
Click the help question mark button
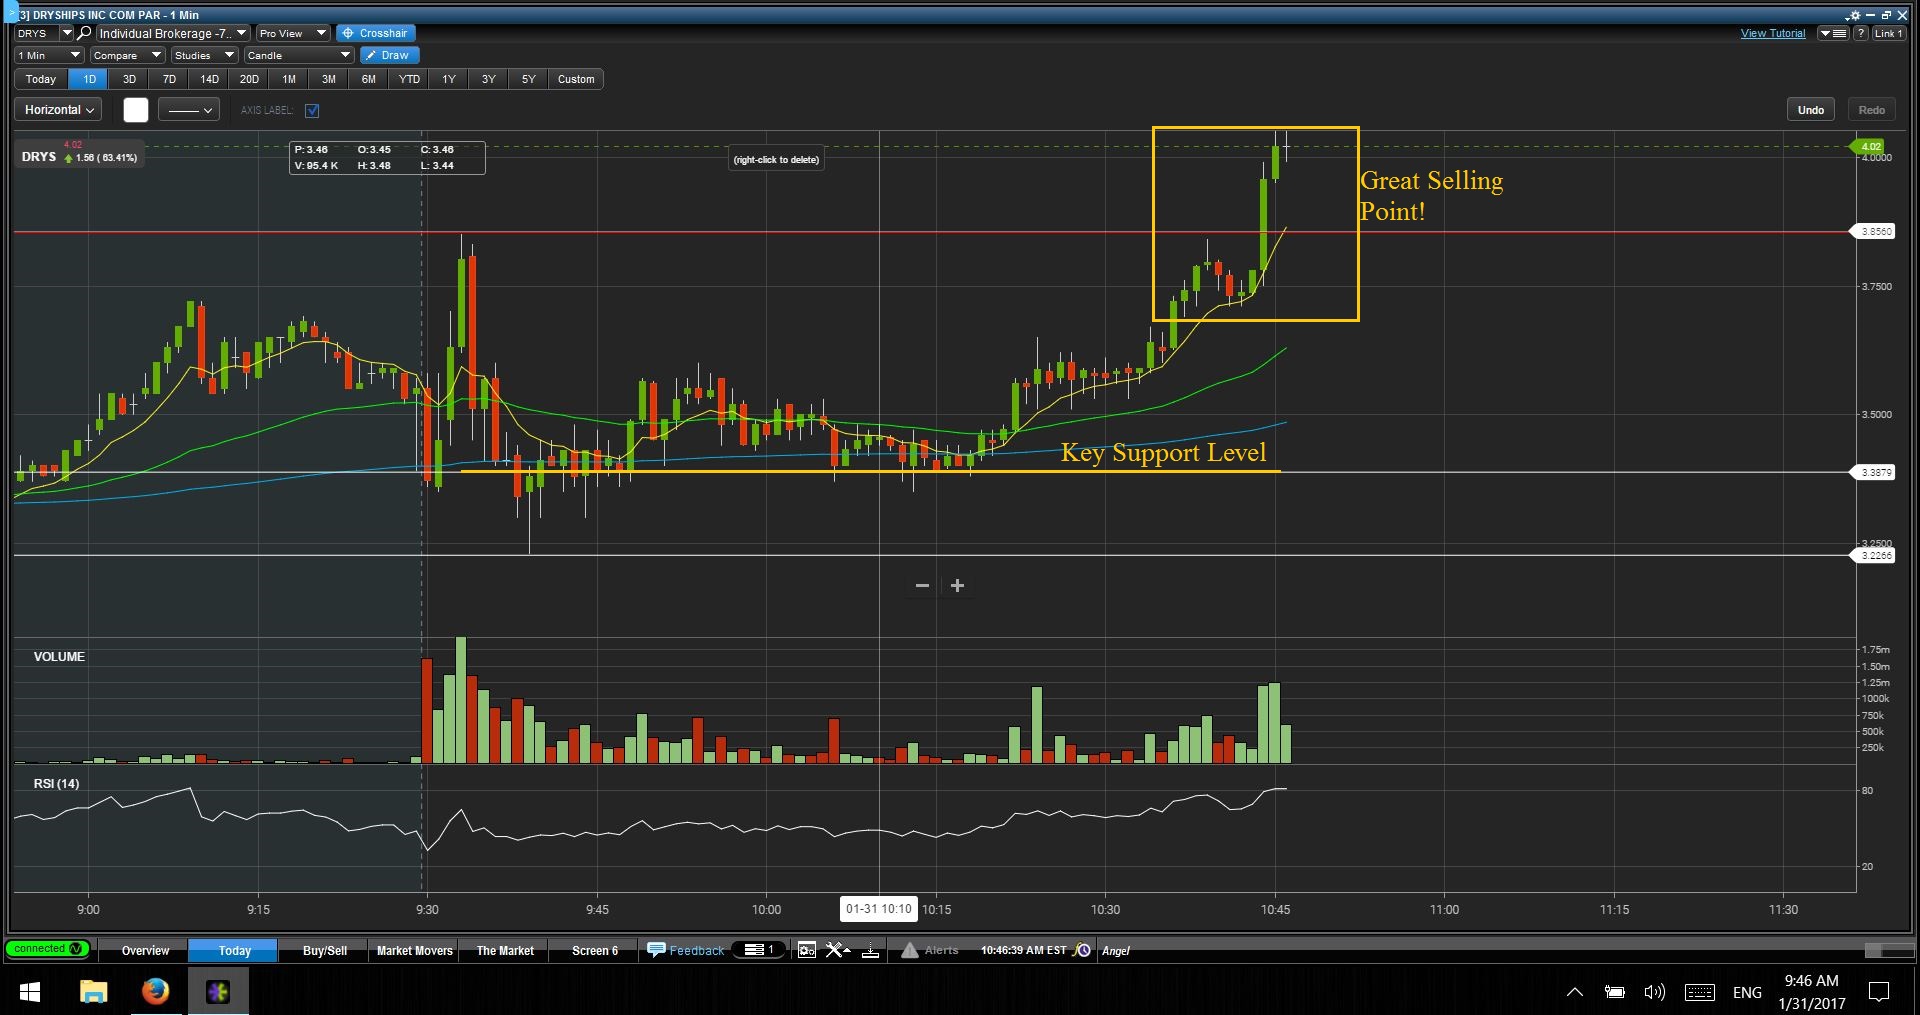click(x=1861, y=33)
